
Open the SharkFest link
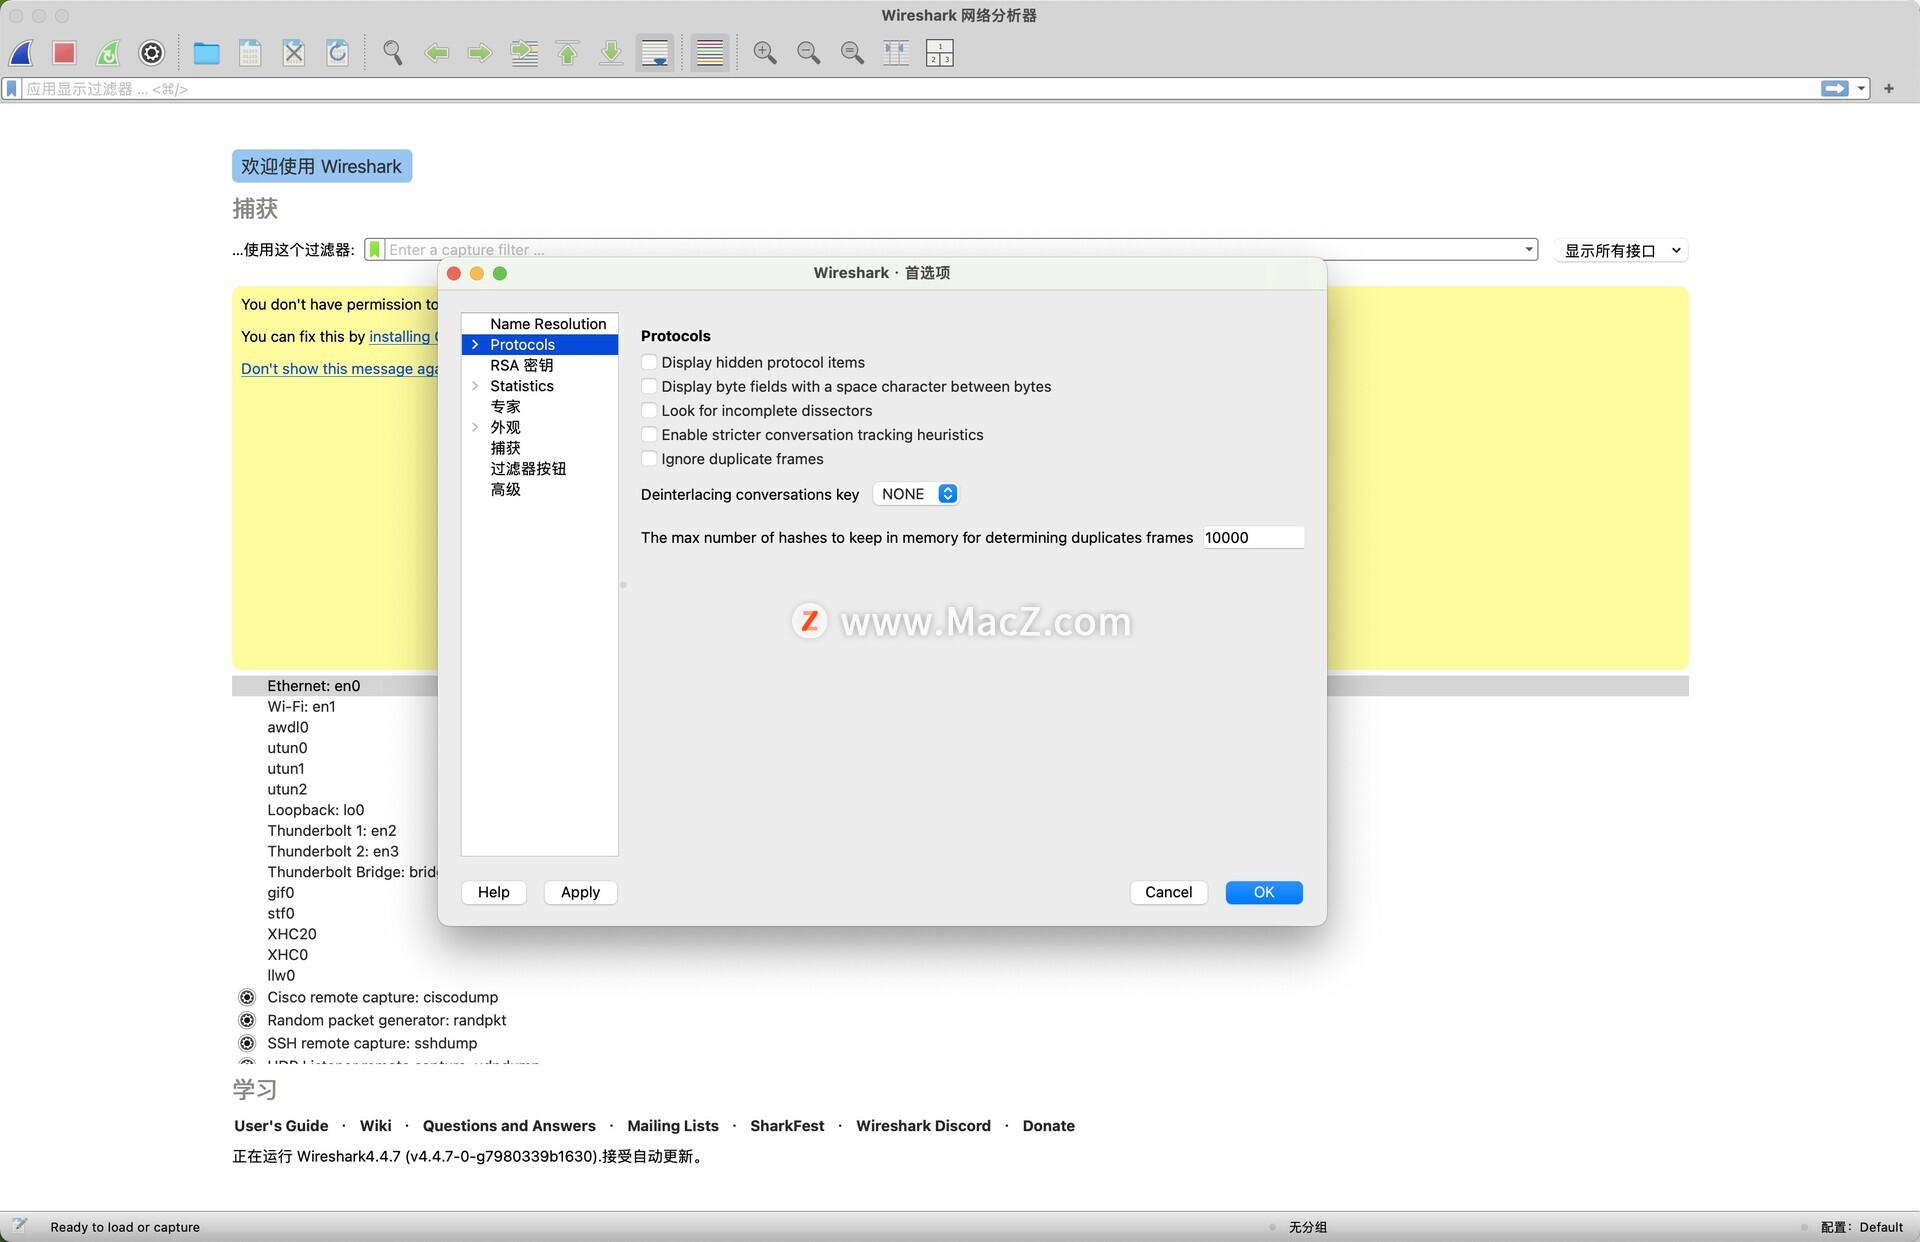pos(787,1126)
